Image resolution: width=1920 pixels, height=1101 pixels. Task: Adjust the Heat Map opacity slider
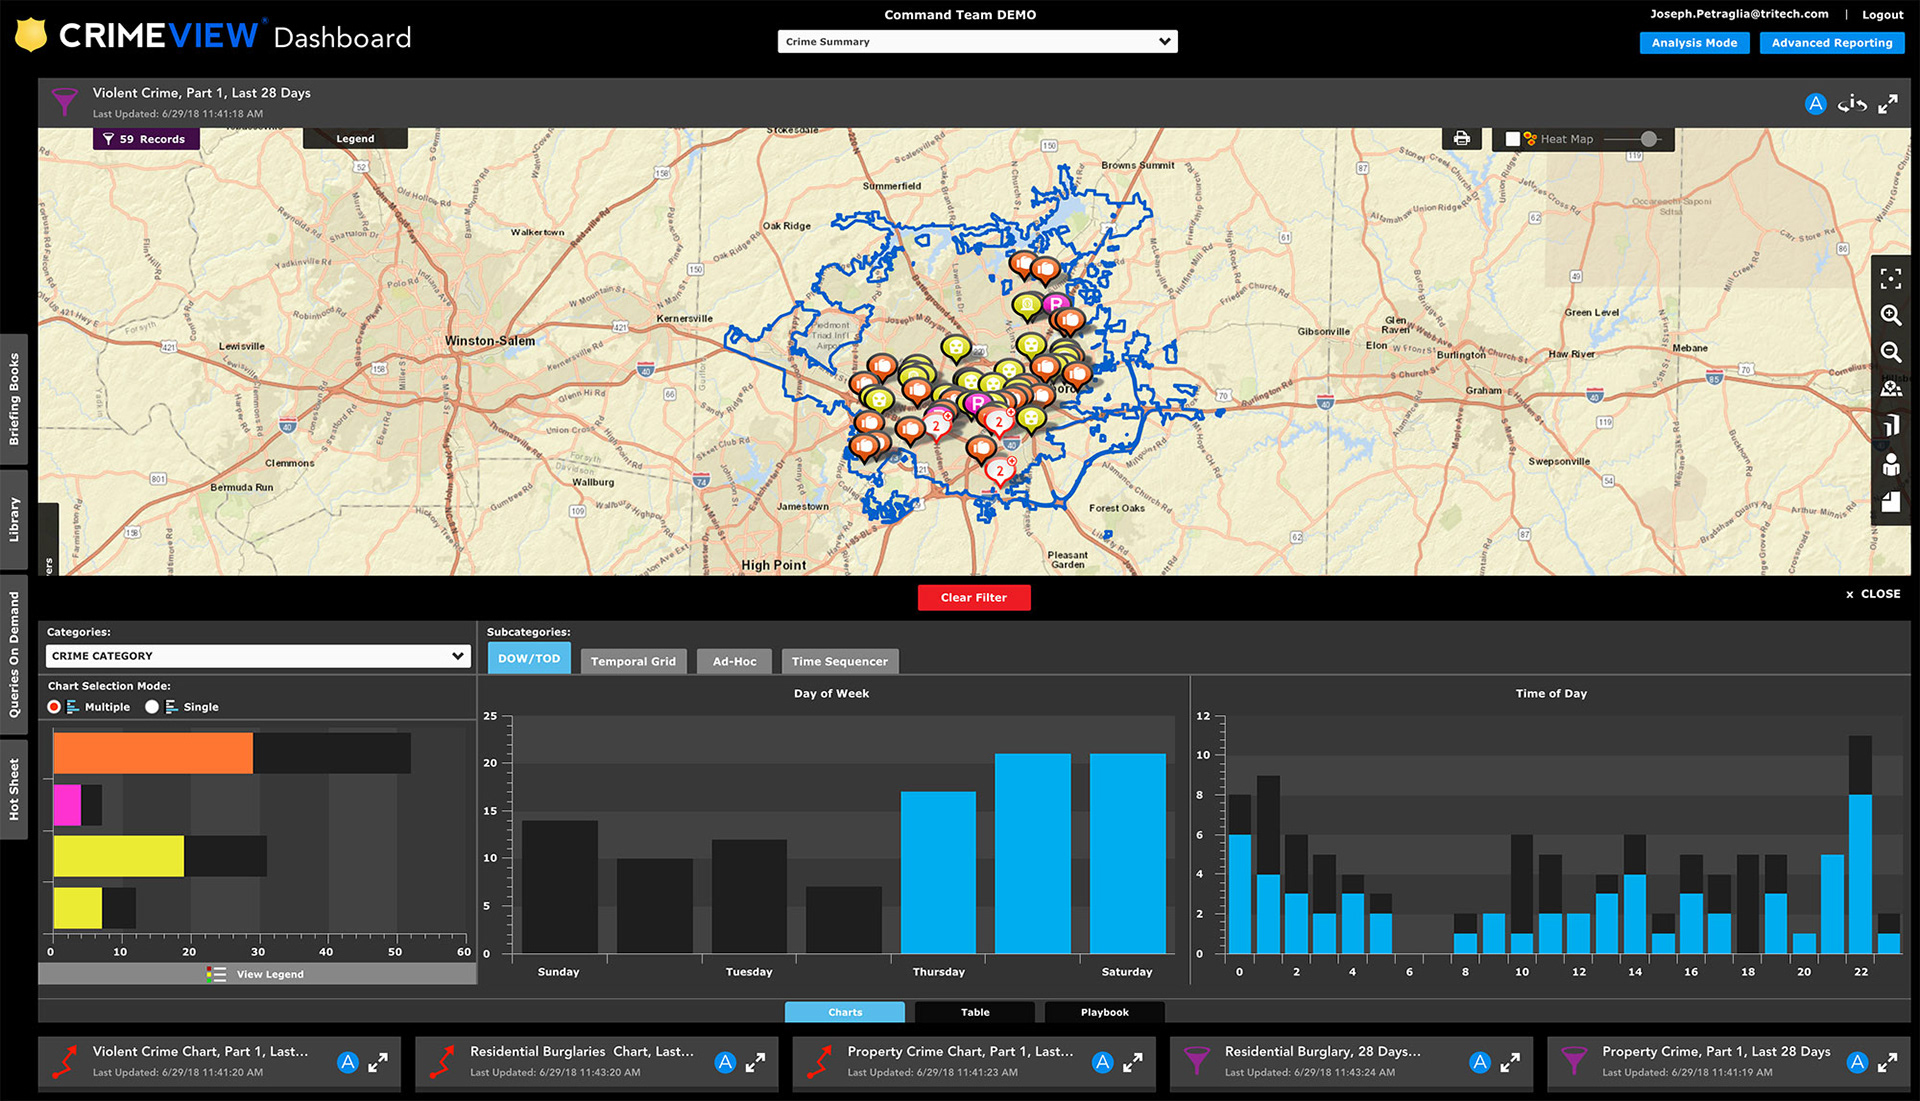coord(1648,139)
